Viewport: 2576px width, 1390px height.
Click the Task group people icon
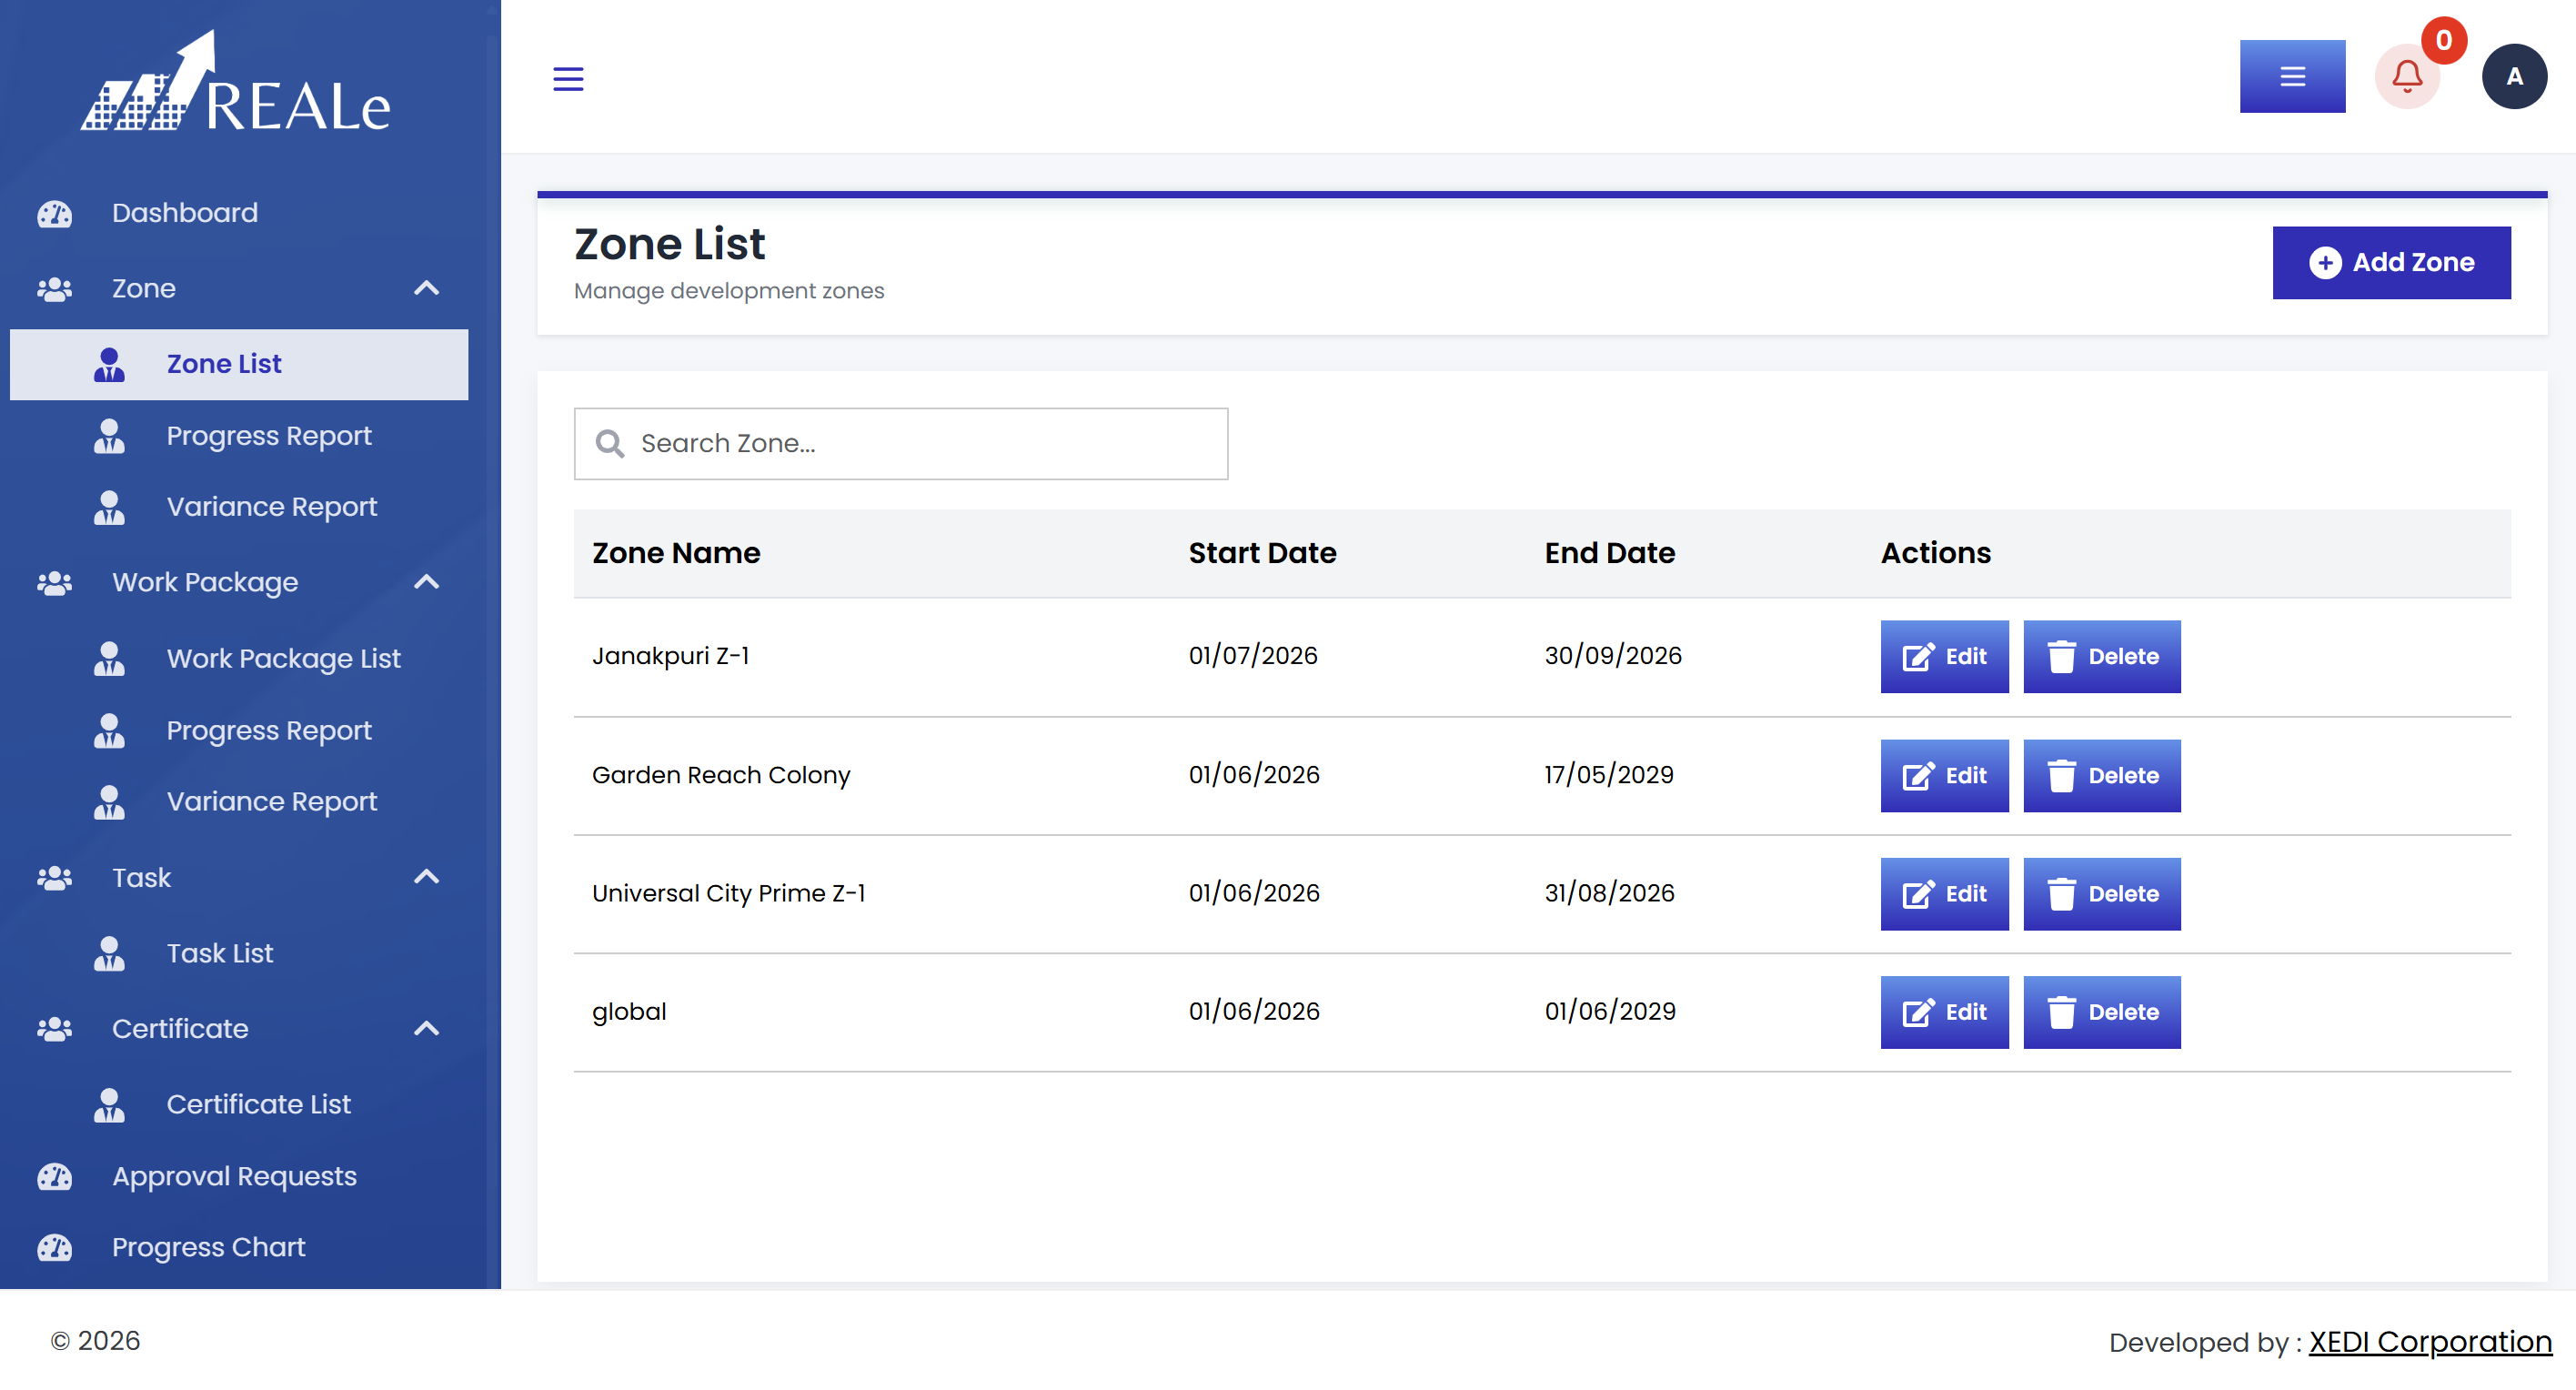54,878
